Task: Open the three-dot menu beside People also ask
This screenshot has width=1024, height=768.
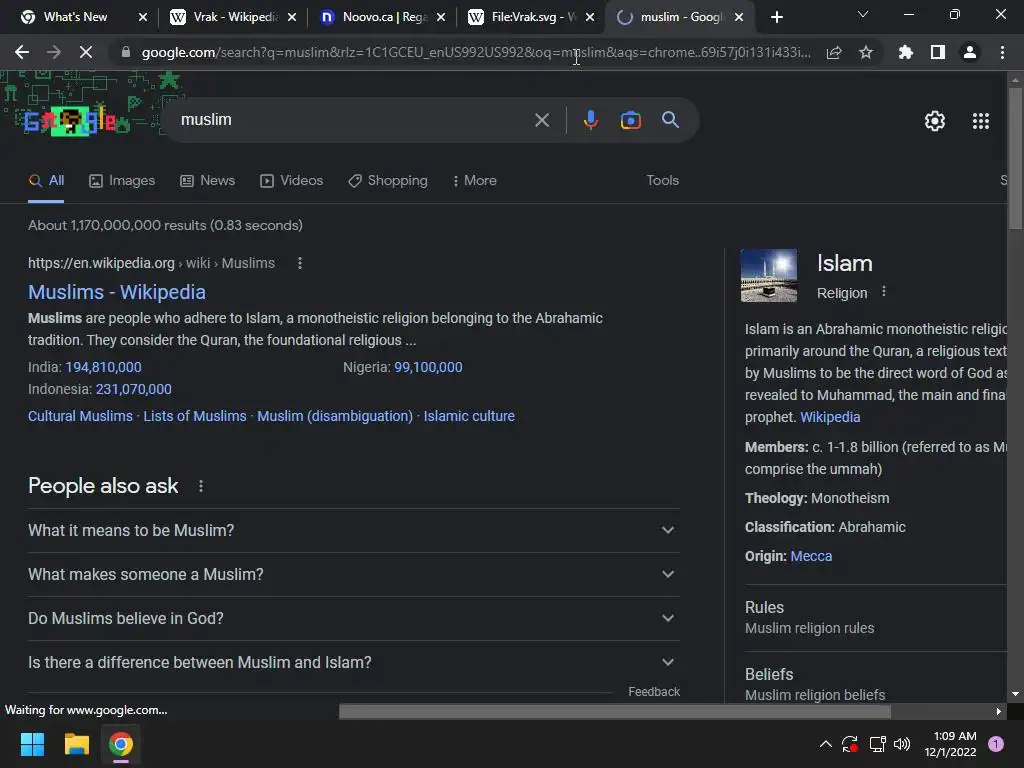Action: click(x=200, y=486)
